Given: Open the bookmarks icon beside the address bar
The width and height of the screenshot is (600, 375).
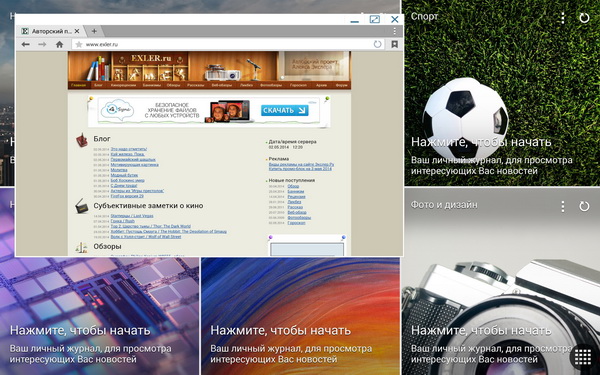Looking at the screenshot, I should click(395, 44).
